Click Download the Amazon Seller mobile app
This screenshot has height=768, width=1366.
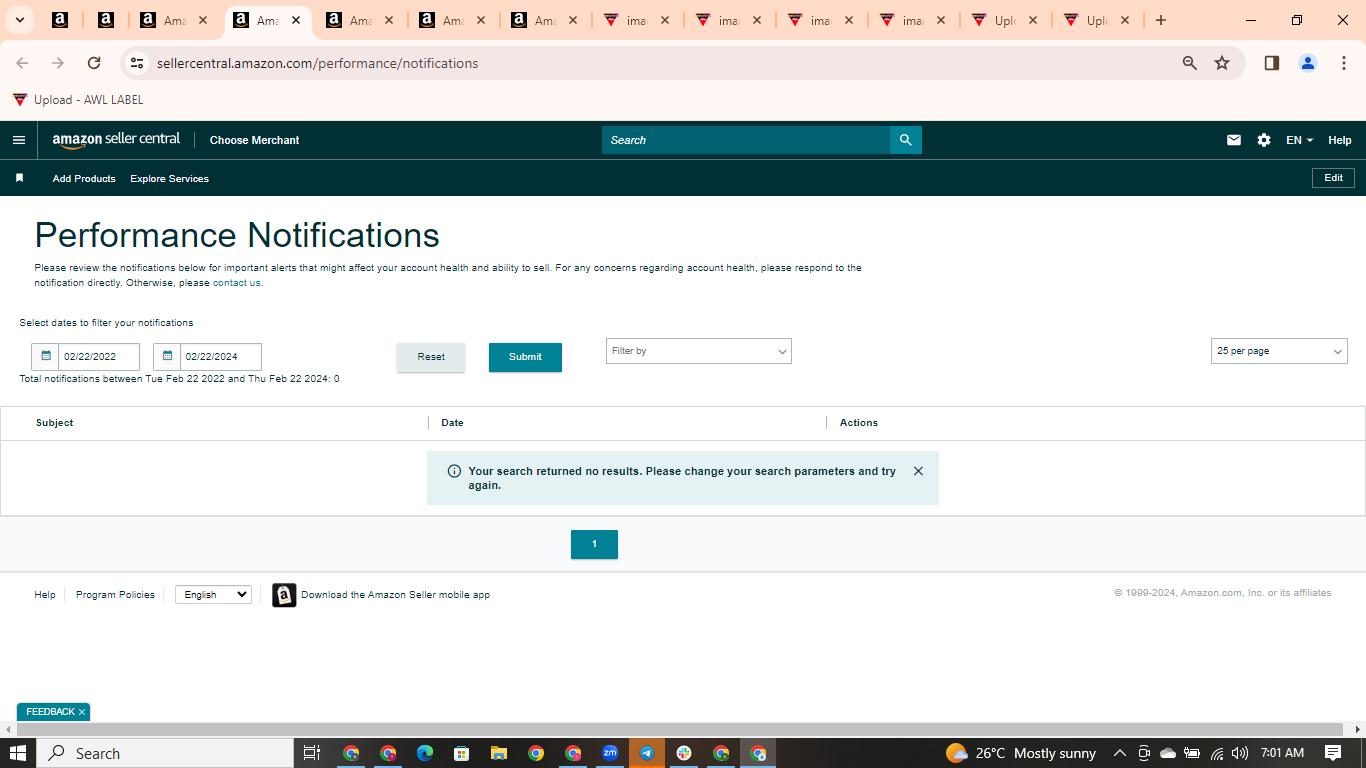pos(395,594)
